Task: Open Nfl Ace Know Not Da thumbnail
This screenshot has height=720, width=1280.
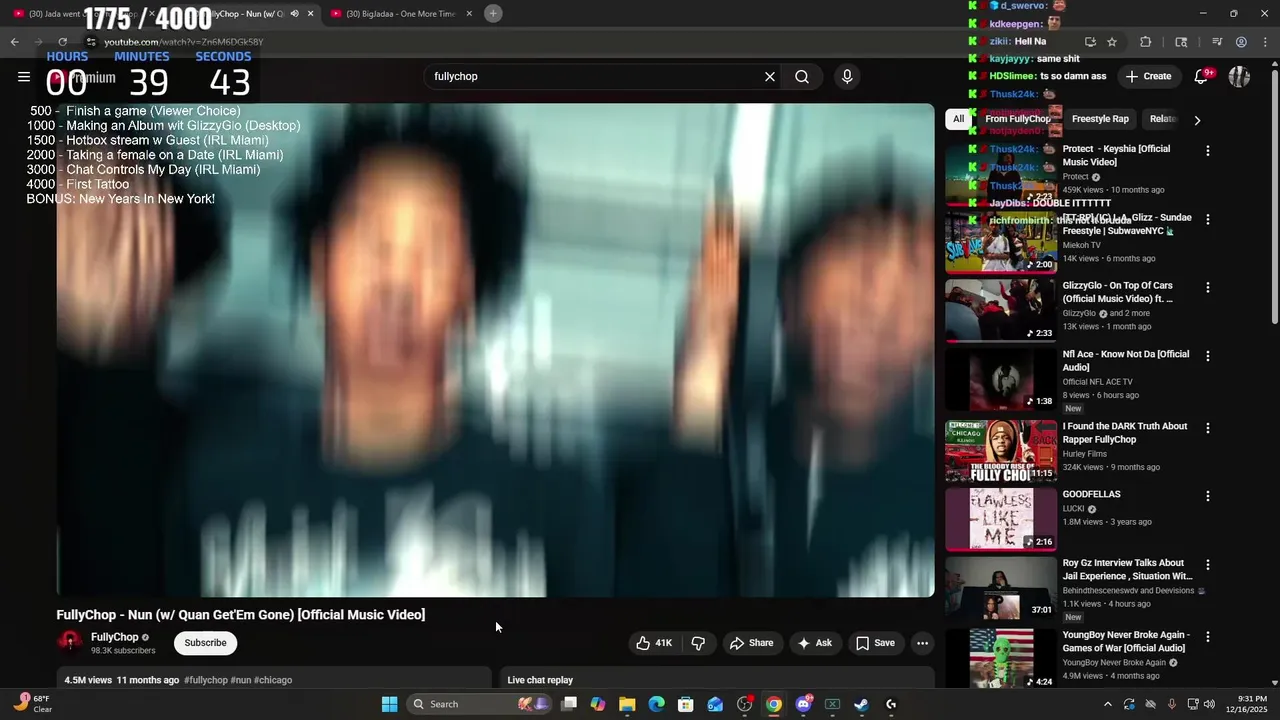Action: pos(1001,380)
